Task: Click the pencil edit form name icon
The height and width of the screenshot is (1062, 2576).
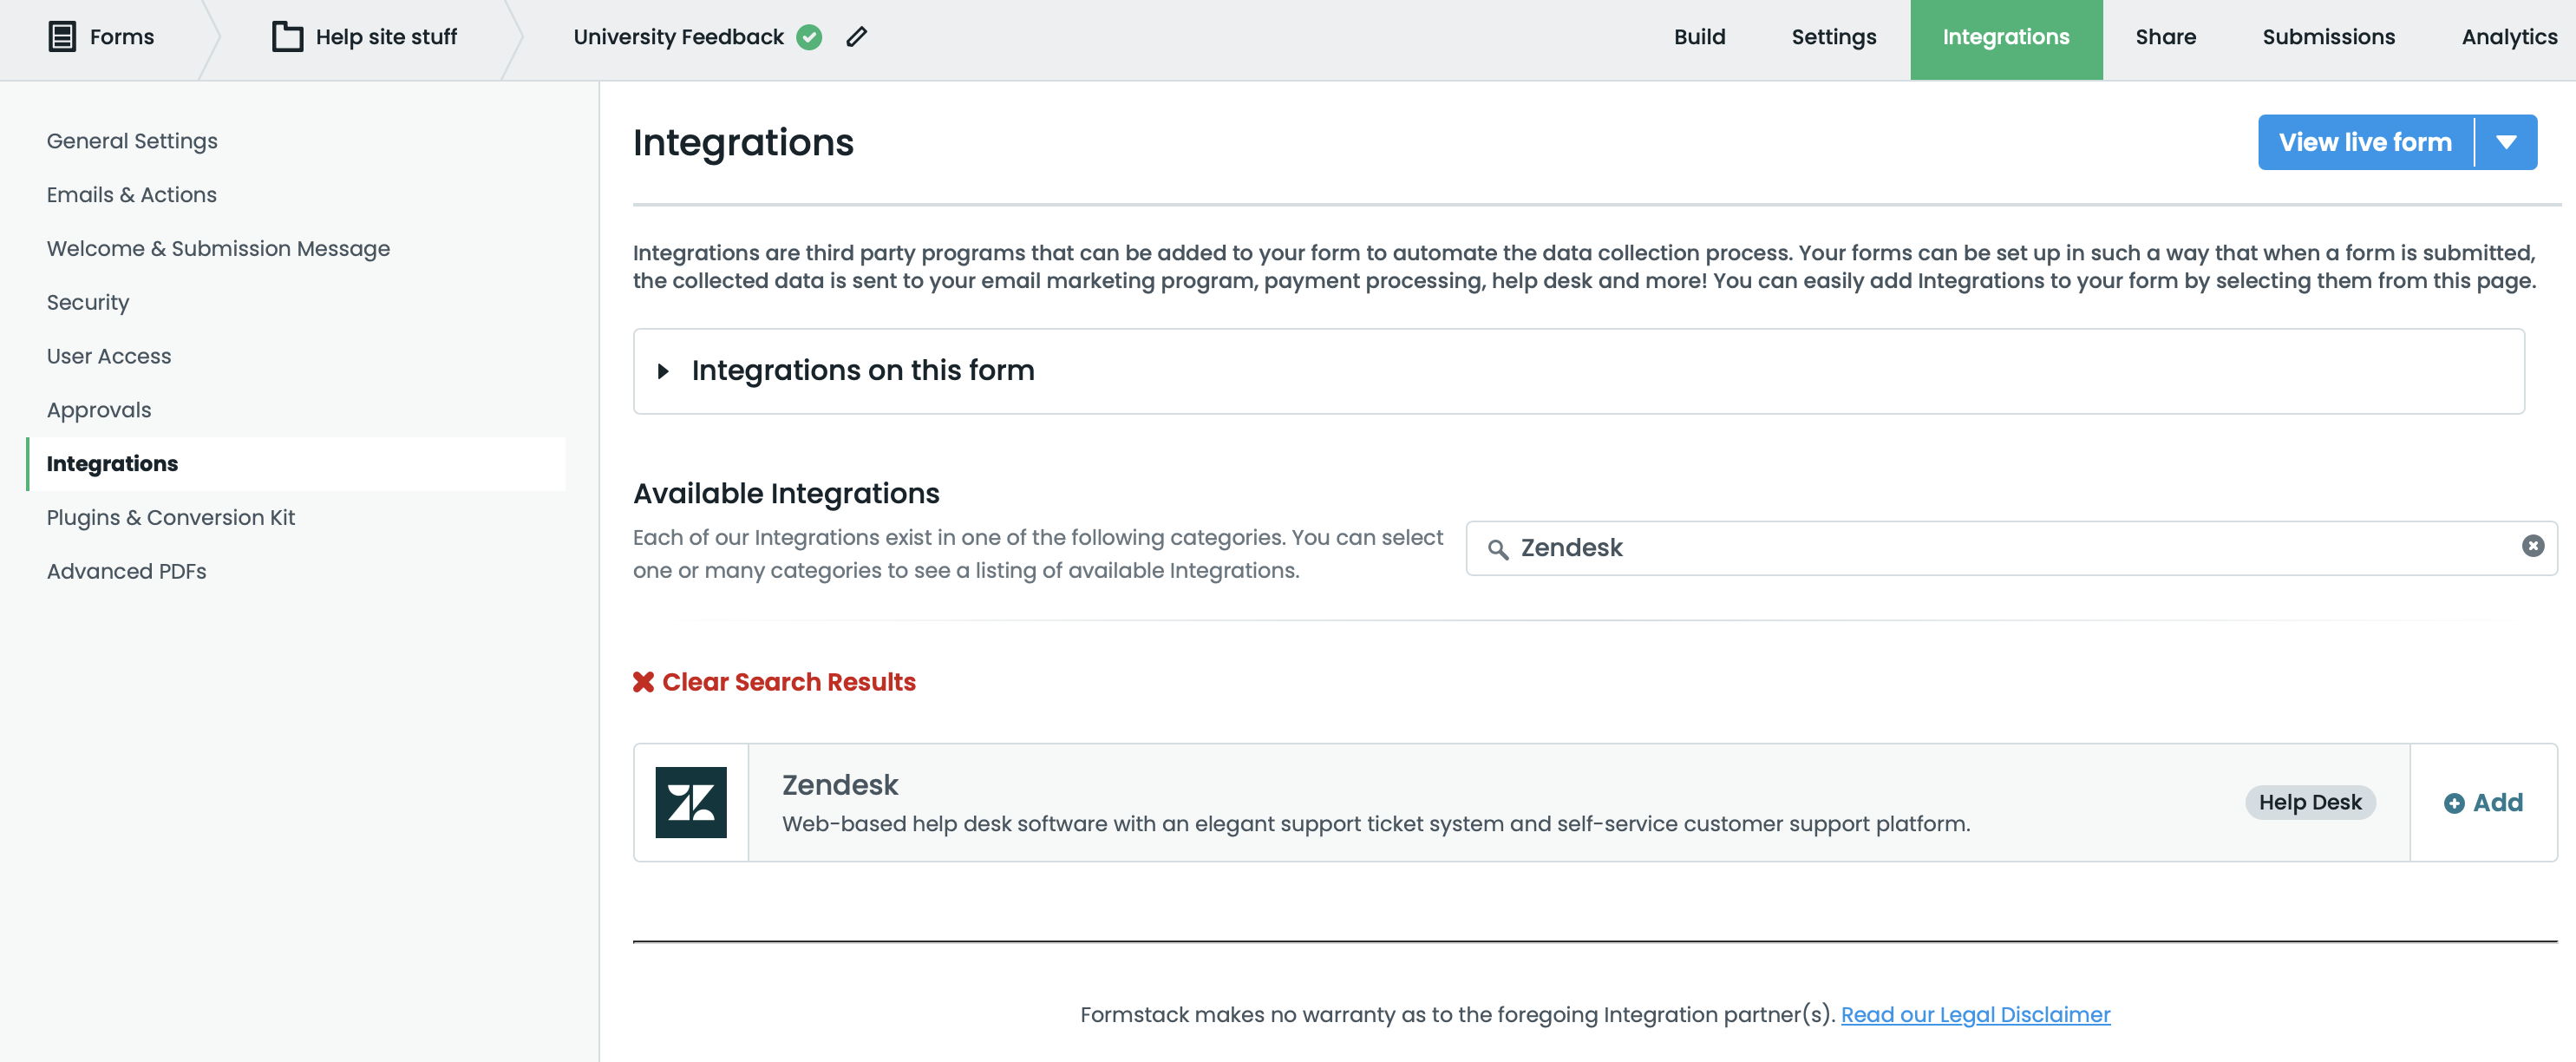Action: [x=857, y=37]
